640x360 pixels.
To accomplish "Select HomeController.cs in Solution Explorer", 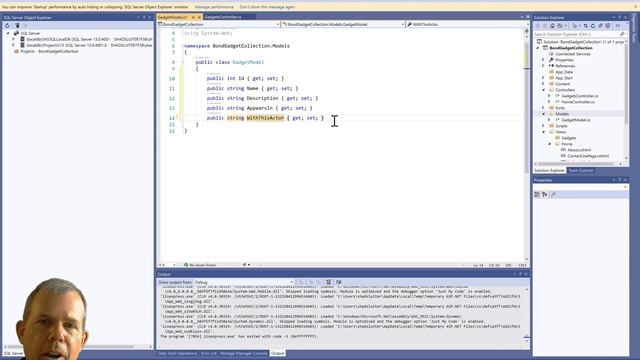I will 575,102.
